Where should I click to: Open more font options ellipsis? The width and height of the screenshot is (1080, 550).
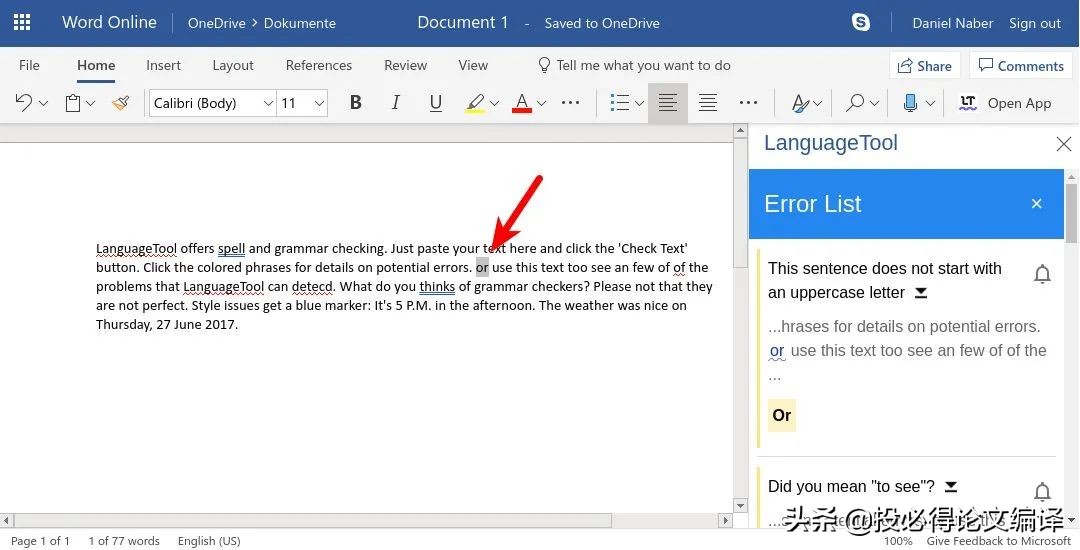[x=570, y=103]
